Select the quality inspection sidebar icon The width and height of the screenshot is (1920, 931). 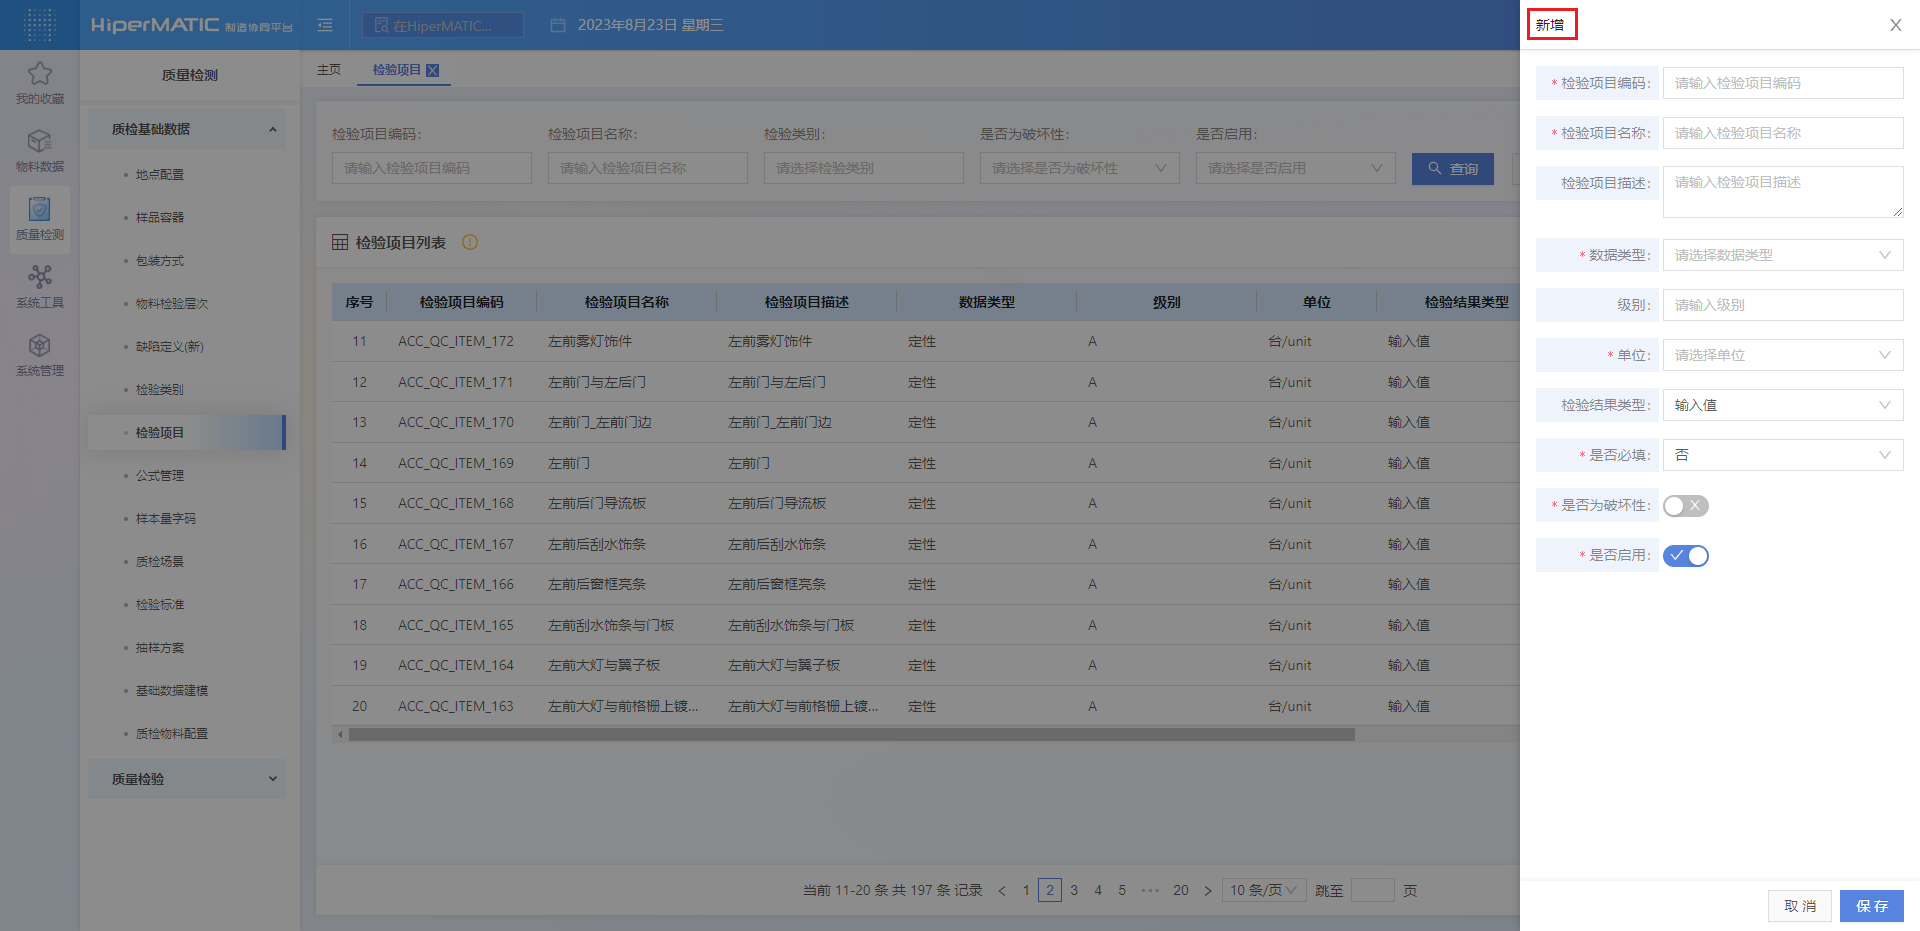[x=39, y=209]
